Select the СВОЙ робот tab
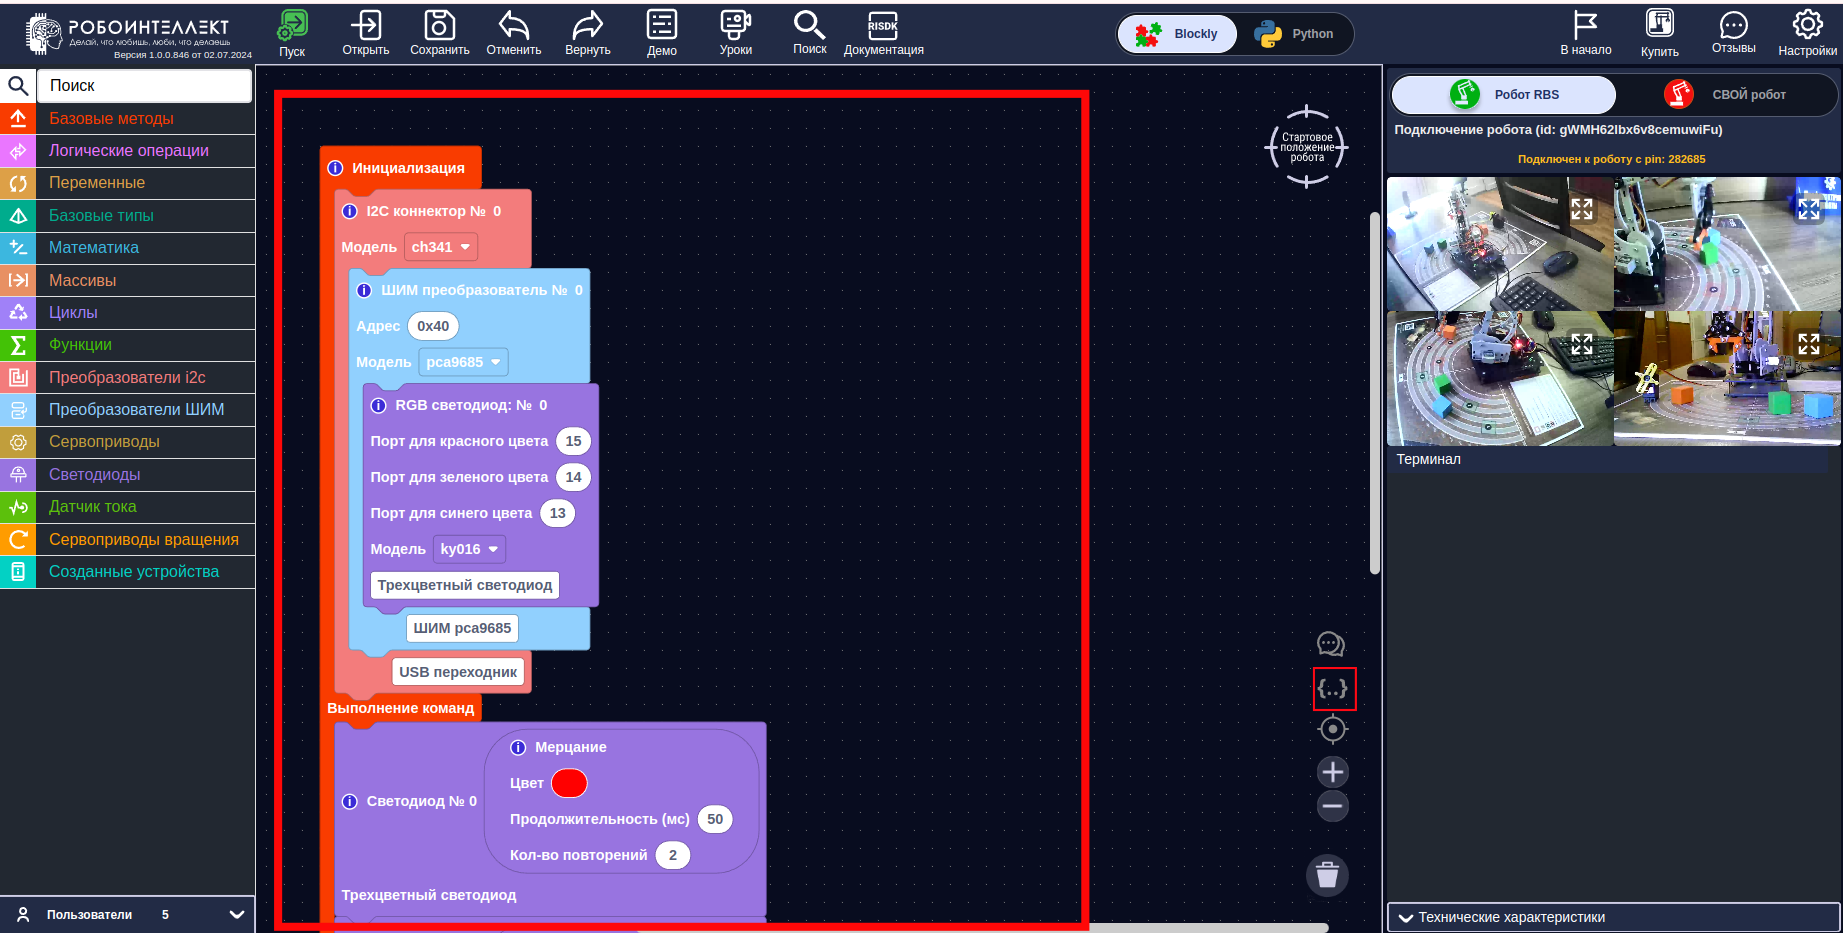This screenshot has height=933, width=1843. pyautogui.click(x=1726, y=95)
